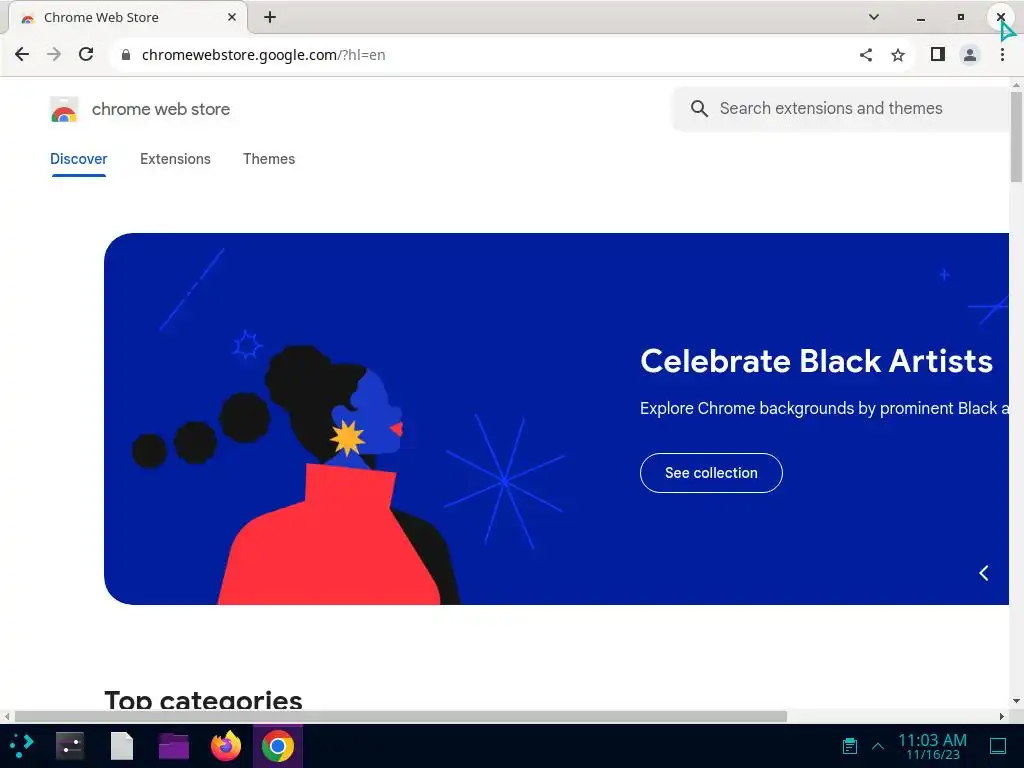The height and width of the screenshot is (768, 1024).
Task: Open the clipboard tray icon
Action: pos(850,746)
